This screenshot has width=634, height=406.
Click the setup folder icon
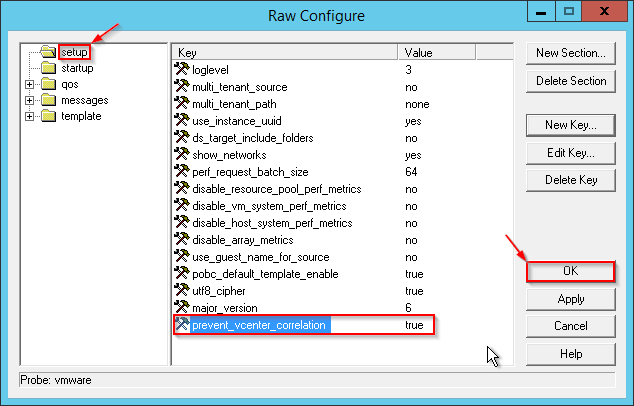click(x=48, y=52)
